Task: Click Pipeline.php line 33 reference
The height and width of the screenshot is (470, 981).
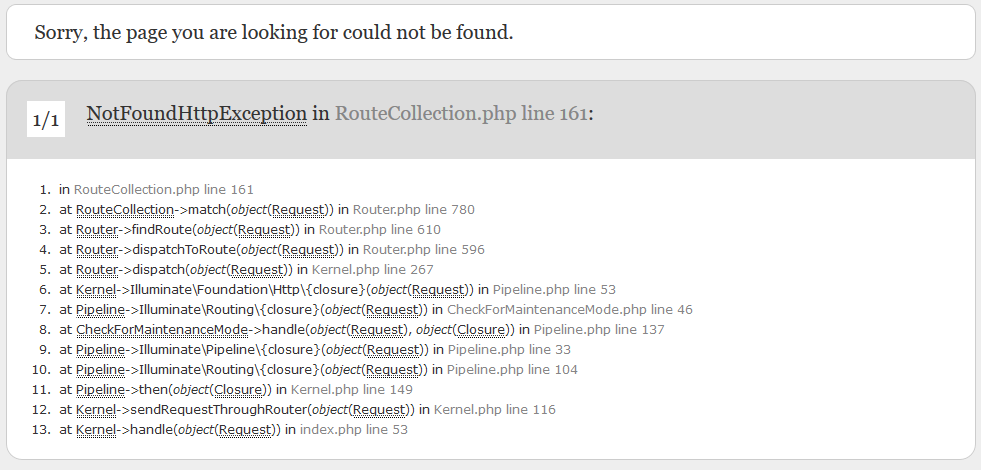Action: tap(509, 350)
